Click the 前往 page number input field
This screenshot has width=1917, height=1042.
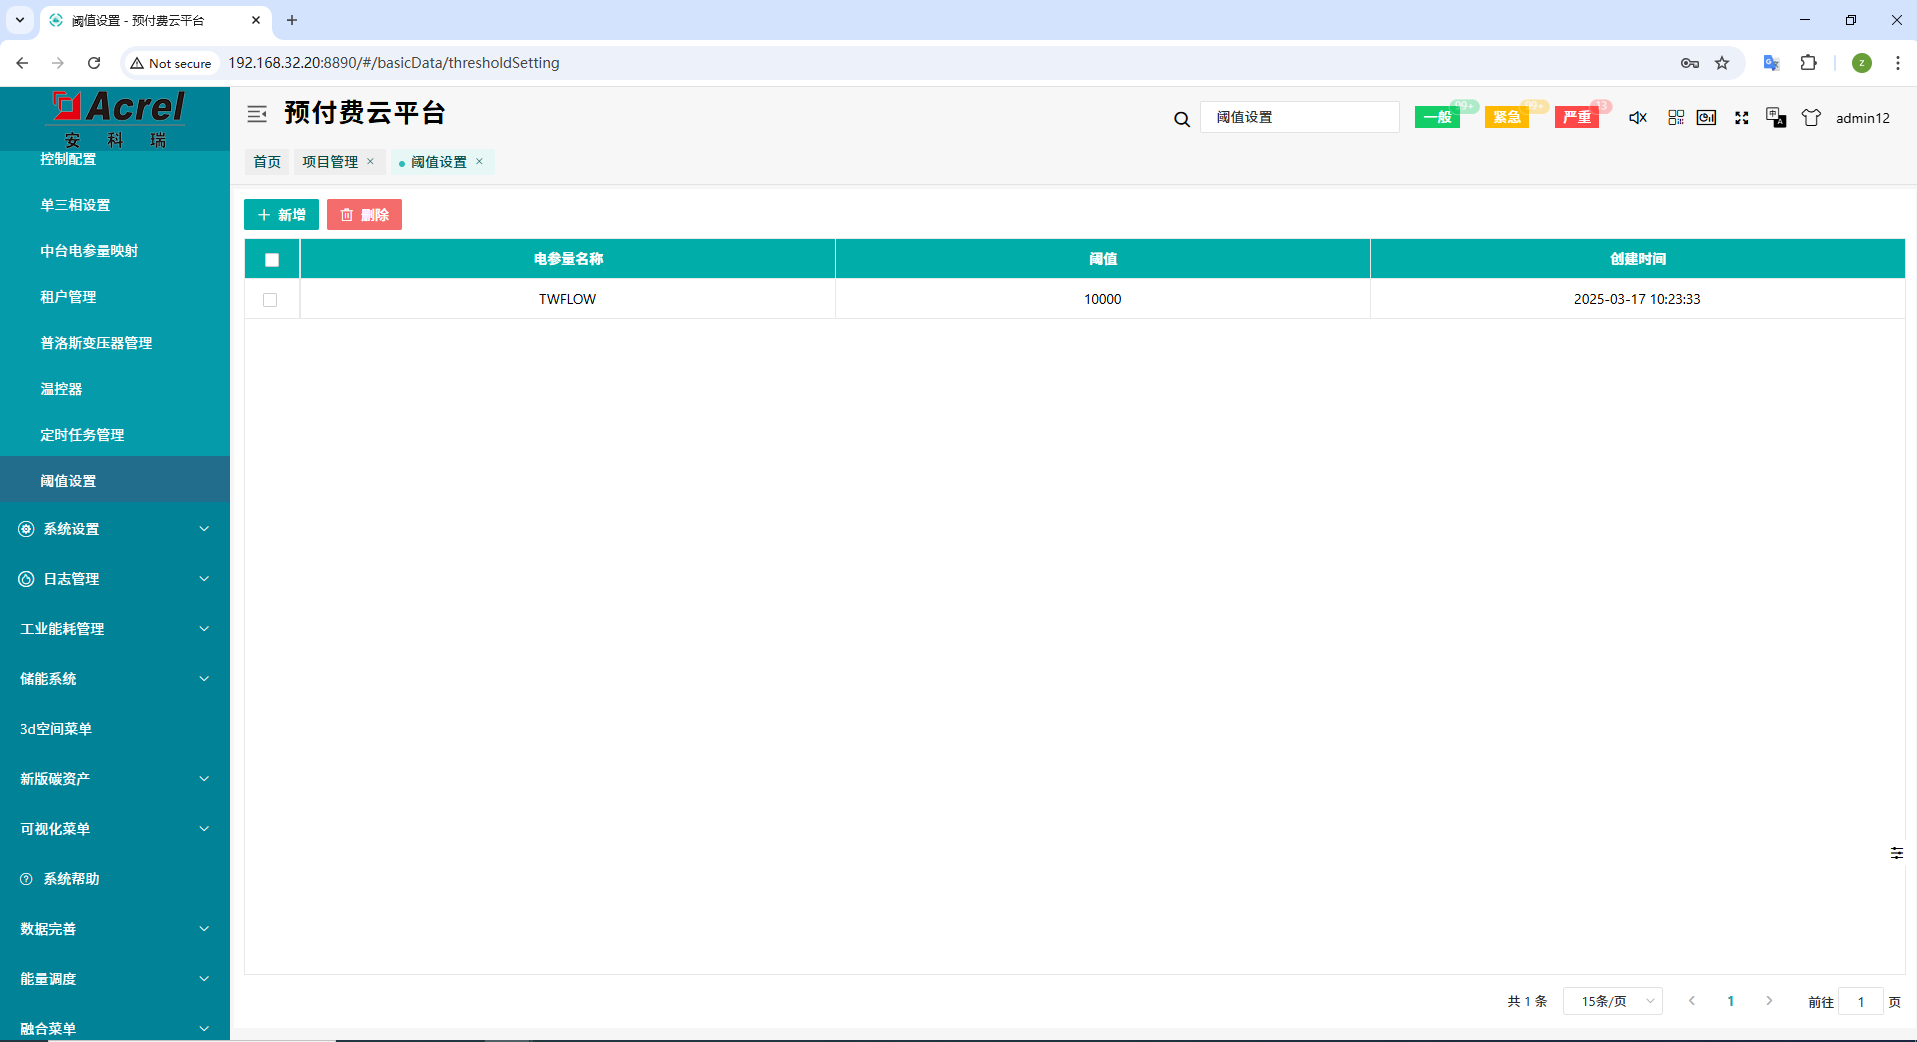tap(1860, 1002)
